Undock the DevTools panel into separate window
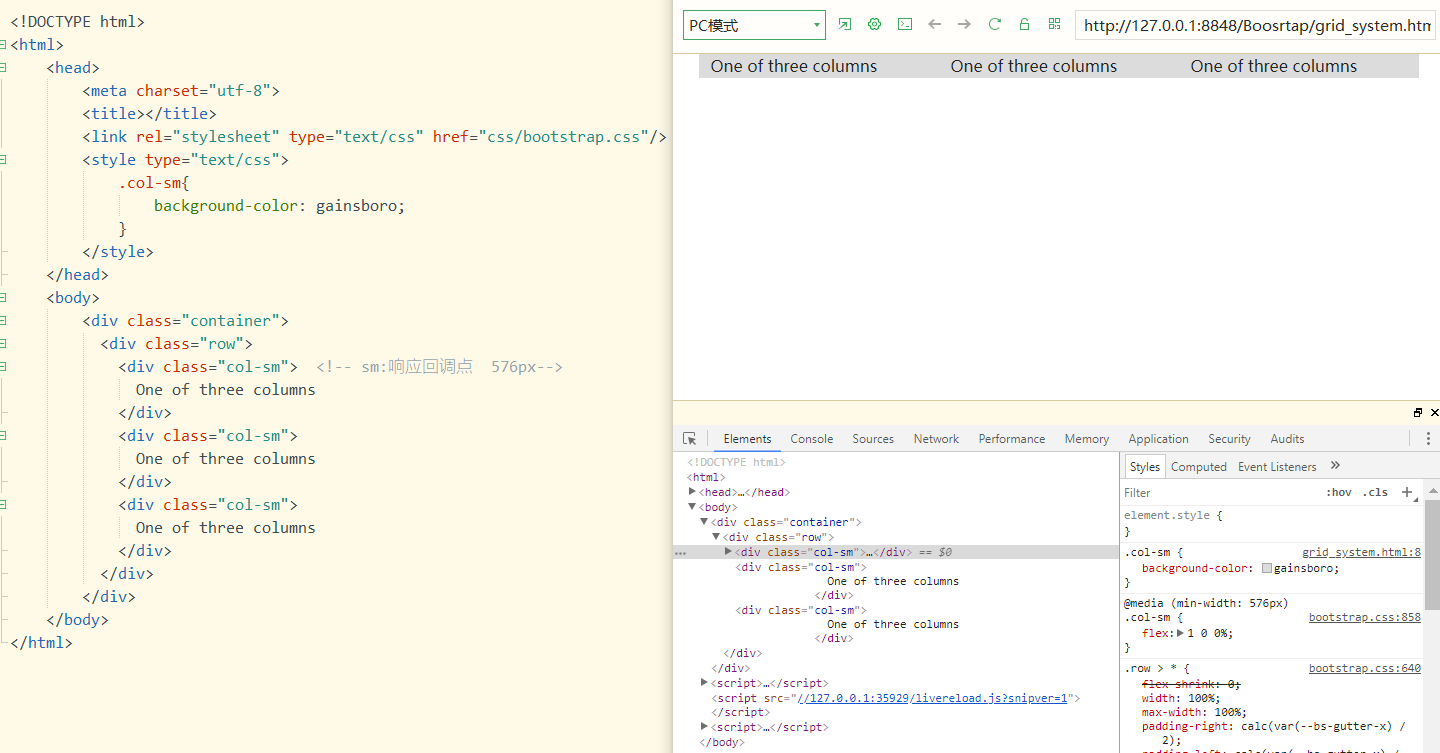The height and width of the screenshot is (753, 1440). click(x=1418, y=412)
